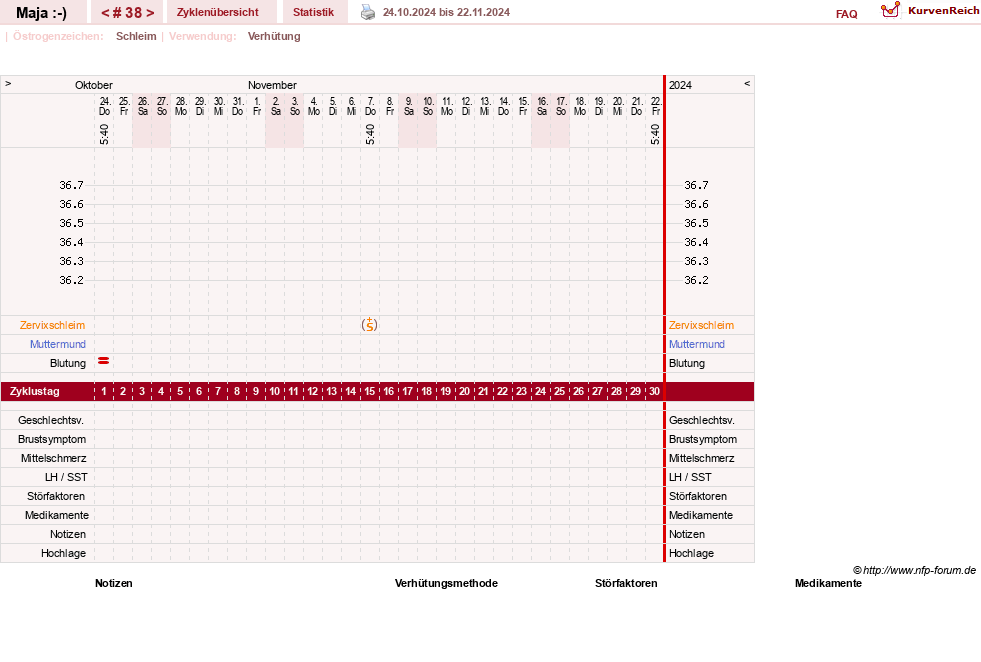The width and height of the screenshot is (981, 662).
Task: Click the bottom Störfaktoren heading
Action: 626,583
